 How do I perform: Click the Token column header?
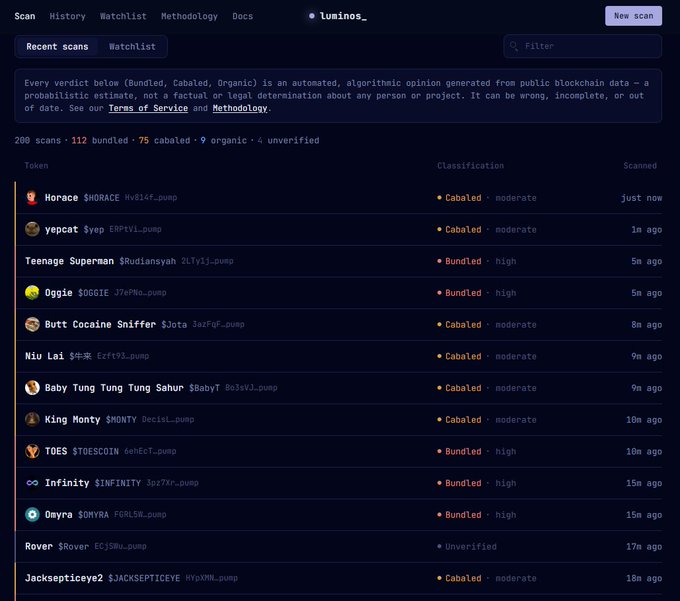[36, 166]
